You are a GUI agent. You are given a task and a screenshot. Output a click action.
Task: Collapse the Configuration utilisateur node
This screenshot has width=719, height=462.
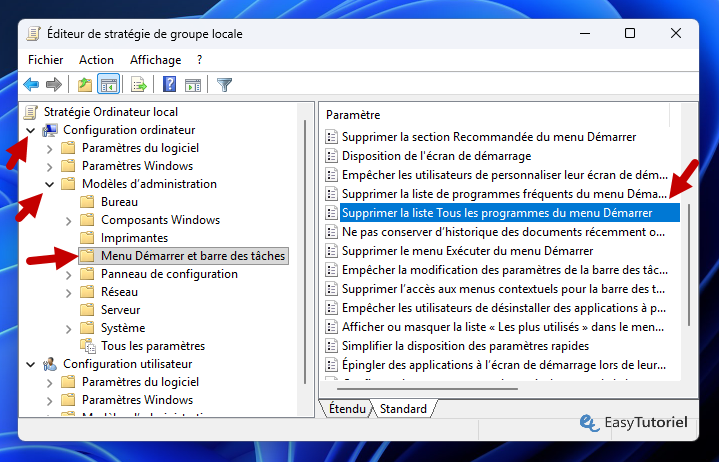[x=31, y=364]
